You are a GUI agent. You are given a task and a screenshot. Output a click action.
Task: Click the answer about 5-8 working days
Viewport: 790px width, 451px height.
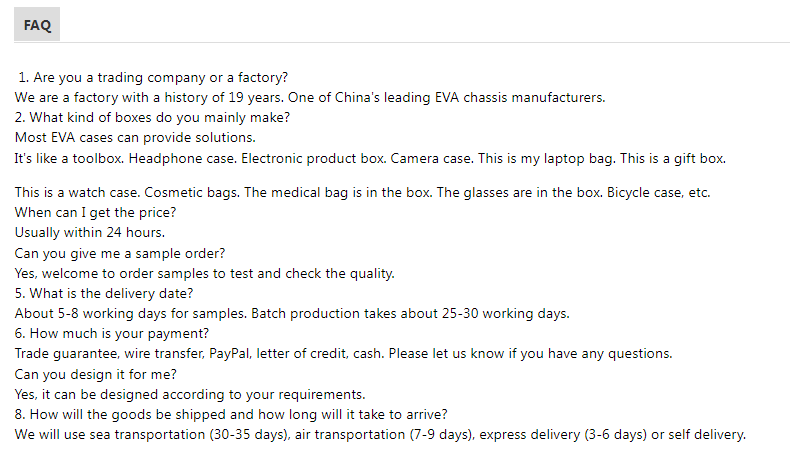292,313
